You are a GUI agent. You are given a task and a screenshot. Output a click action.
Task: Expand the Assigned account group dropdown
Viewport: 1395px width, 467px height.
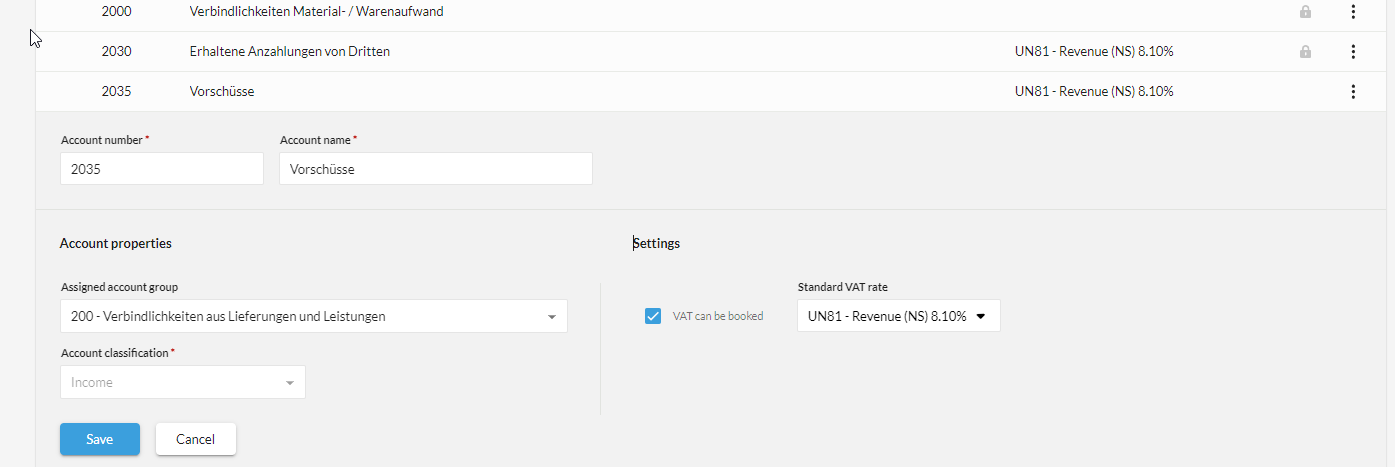click(x=313, y=316)
